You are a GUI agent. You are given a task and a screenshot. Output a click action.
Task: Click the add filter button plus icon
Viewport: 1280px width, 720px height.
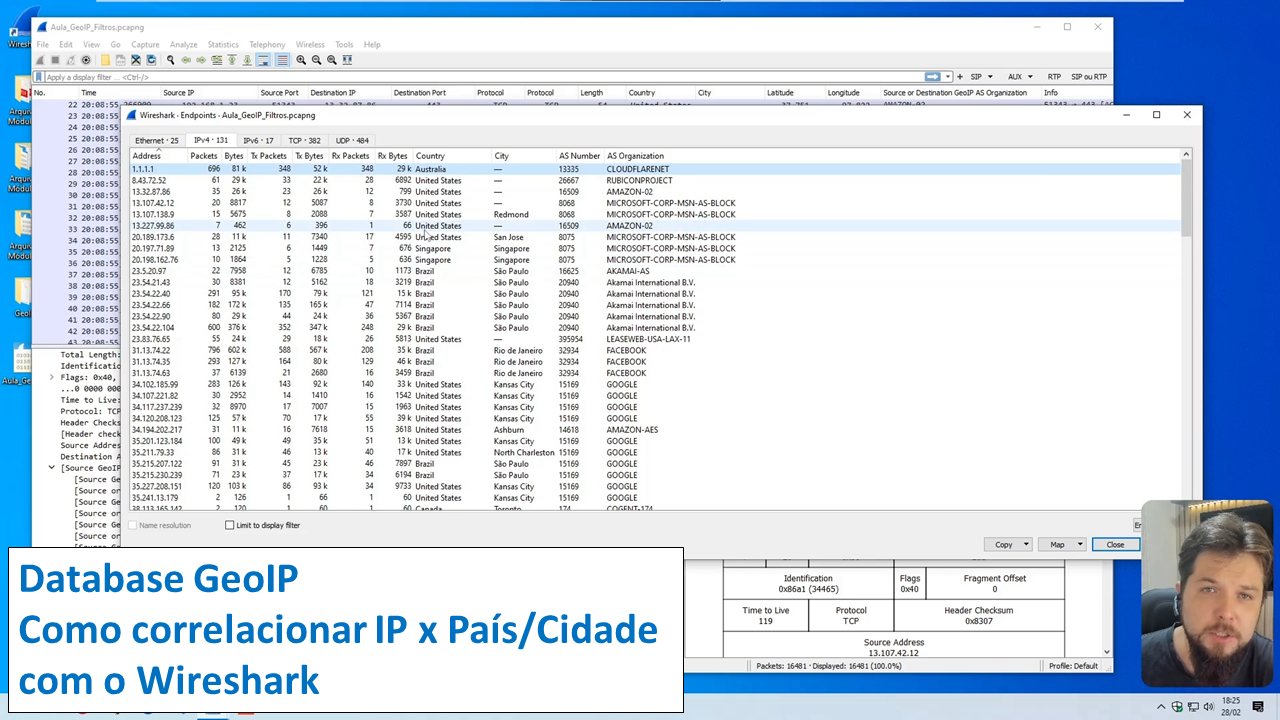tap(960, 77)
